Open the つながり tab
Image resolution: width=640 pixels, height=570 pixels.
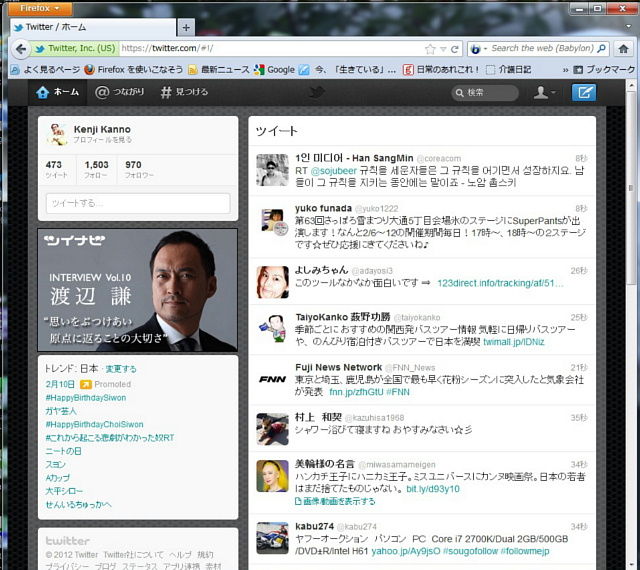pos(120,92)
